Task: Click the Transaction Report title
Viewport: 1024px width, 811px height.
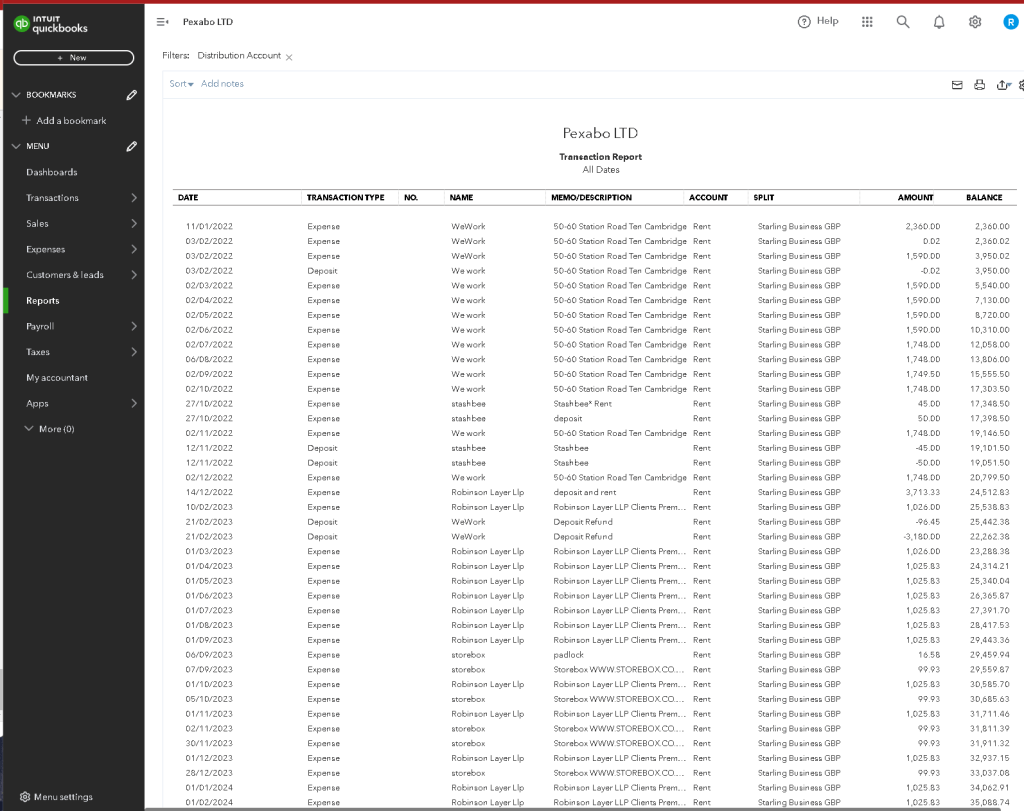Action: [x=600, y=157]
